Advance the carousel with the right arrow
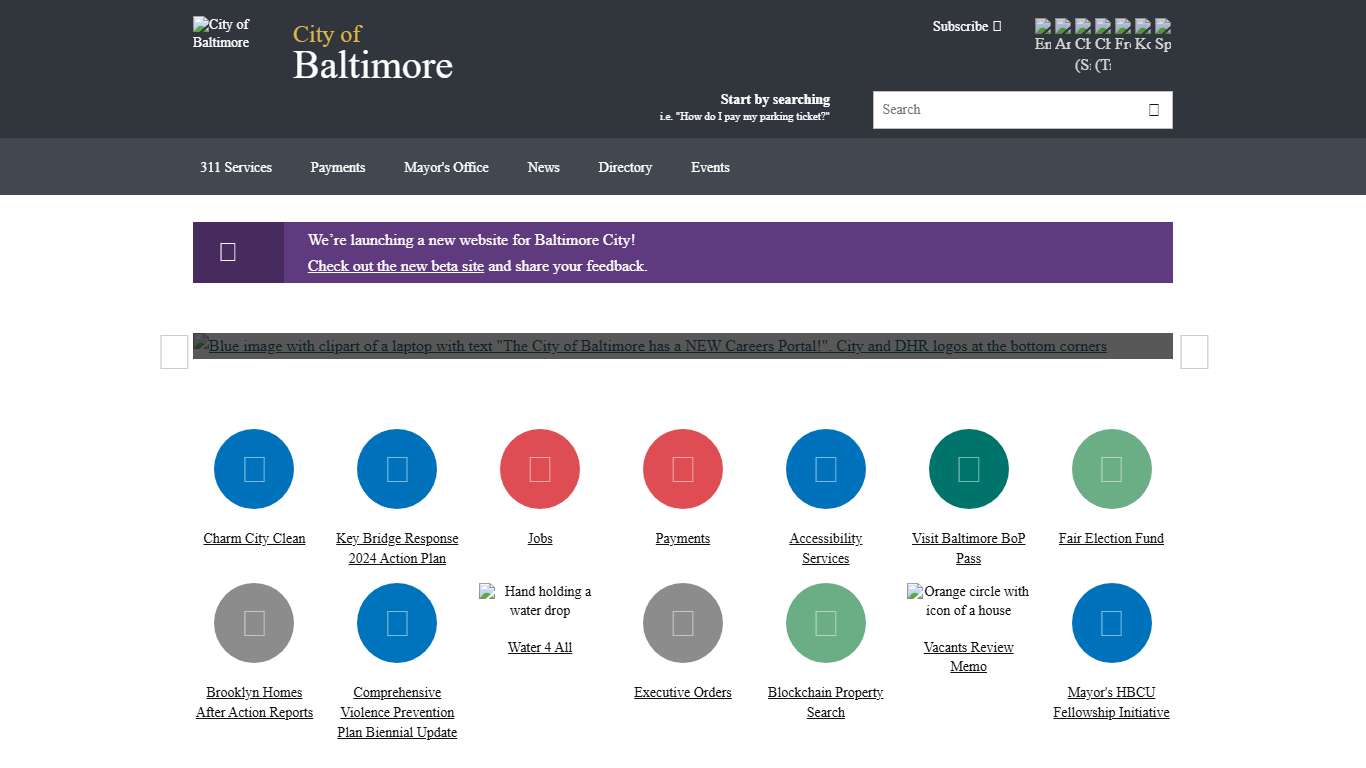Viewport: 1366px width, 768px height. point(1193,352)
